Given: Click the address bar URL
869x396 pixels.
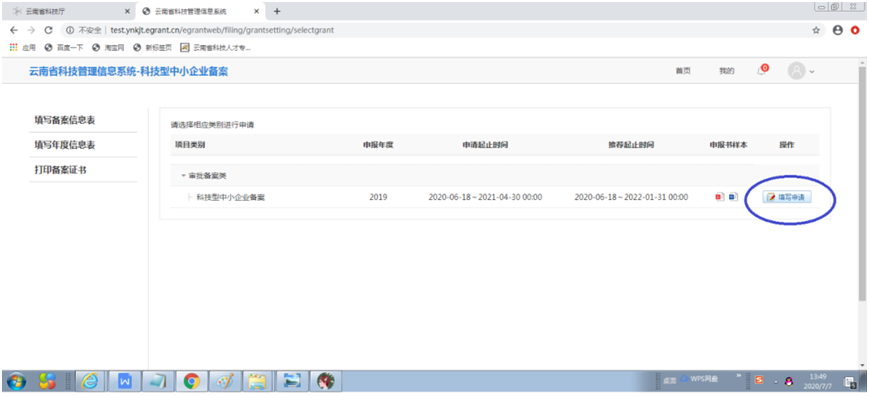Looking at the screenshot, I should pyautogui.click(x=222, y=30).
